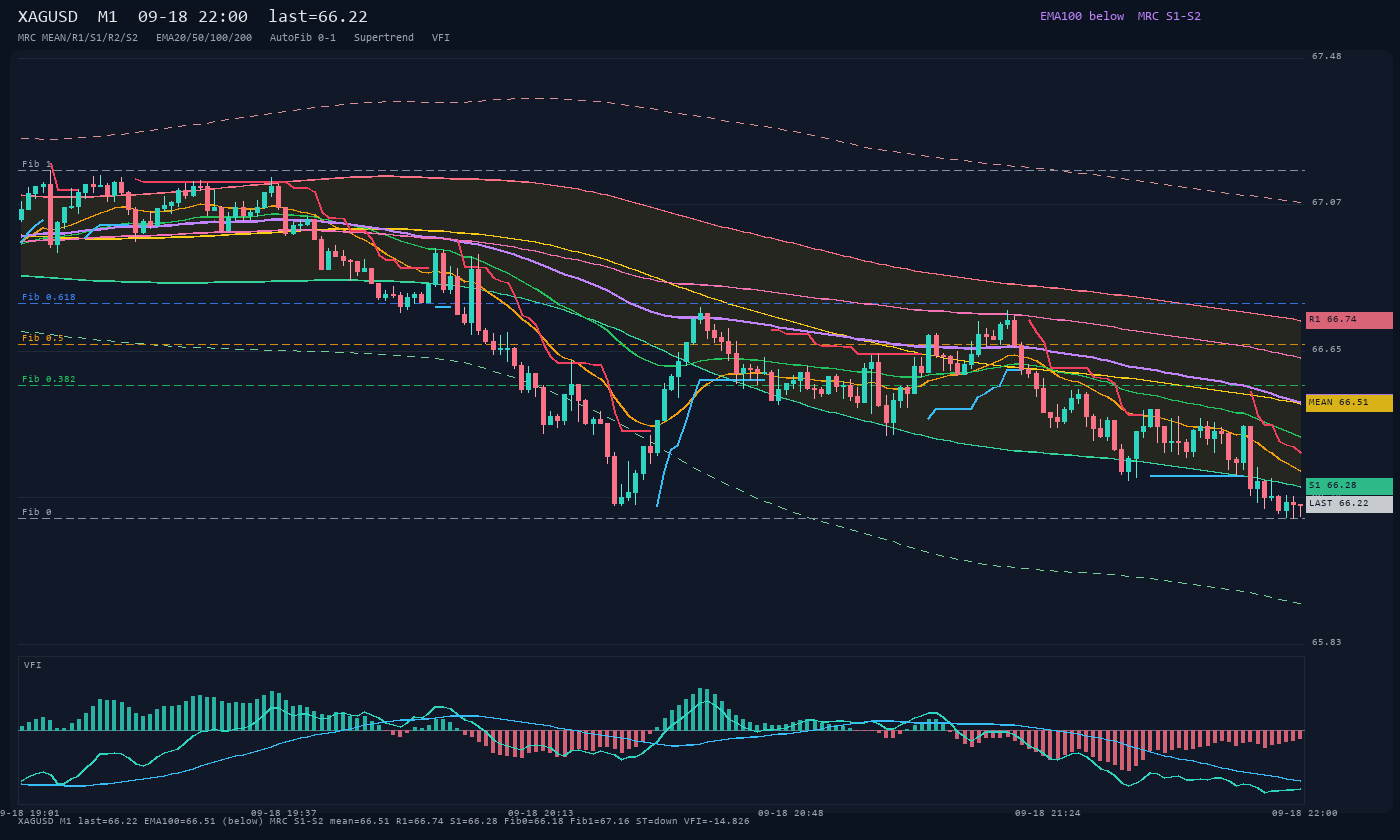Image resolution: width=1400 pixels, height=840 pixels.
Task: Click the 66.65 price axis label
Action: (x=1326, y=349)
